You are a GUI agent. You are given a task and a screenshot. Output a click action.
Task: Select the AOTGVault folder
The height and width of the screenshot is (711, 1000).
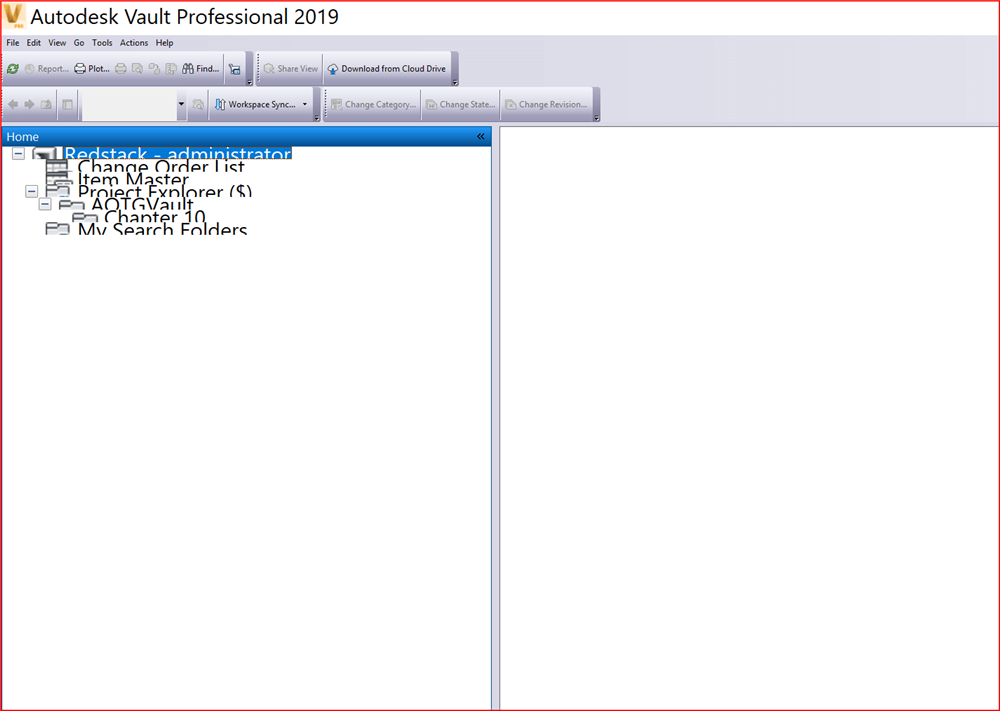pos(142,204)
